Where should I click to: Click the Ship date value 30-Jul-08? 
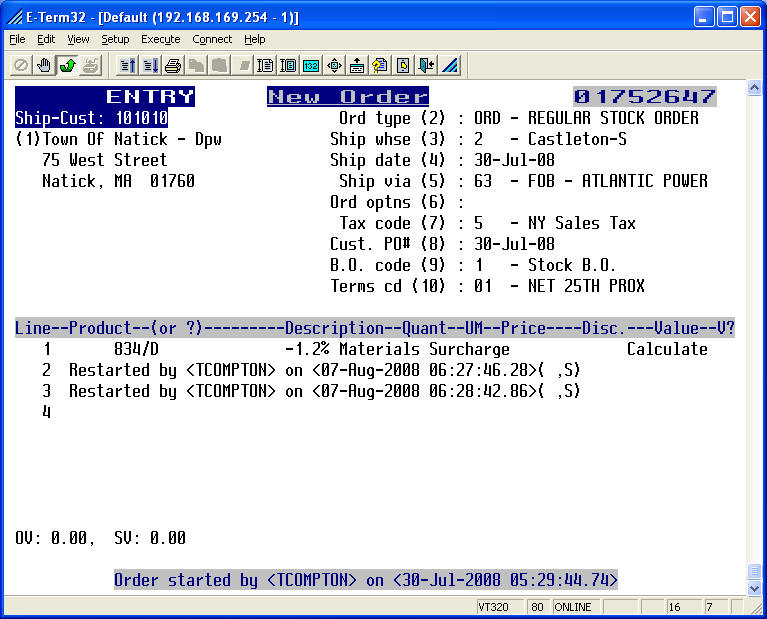point(514,160)
